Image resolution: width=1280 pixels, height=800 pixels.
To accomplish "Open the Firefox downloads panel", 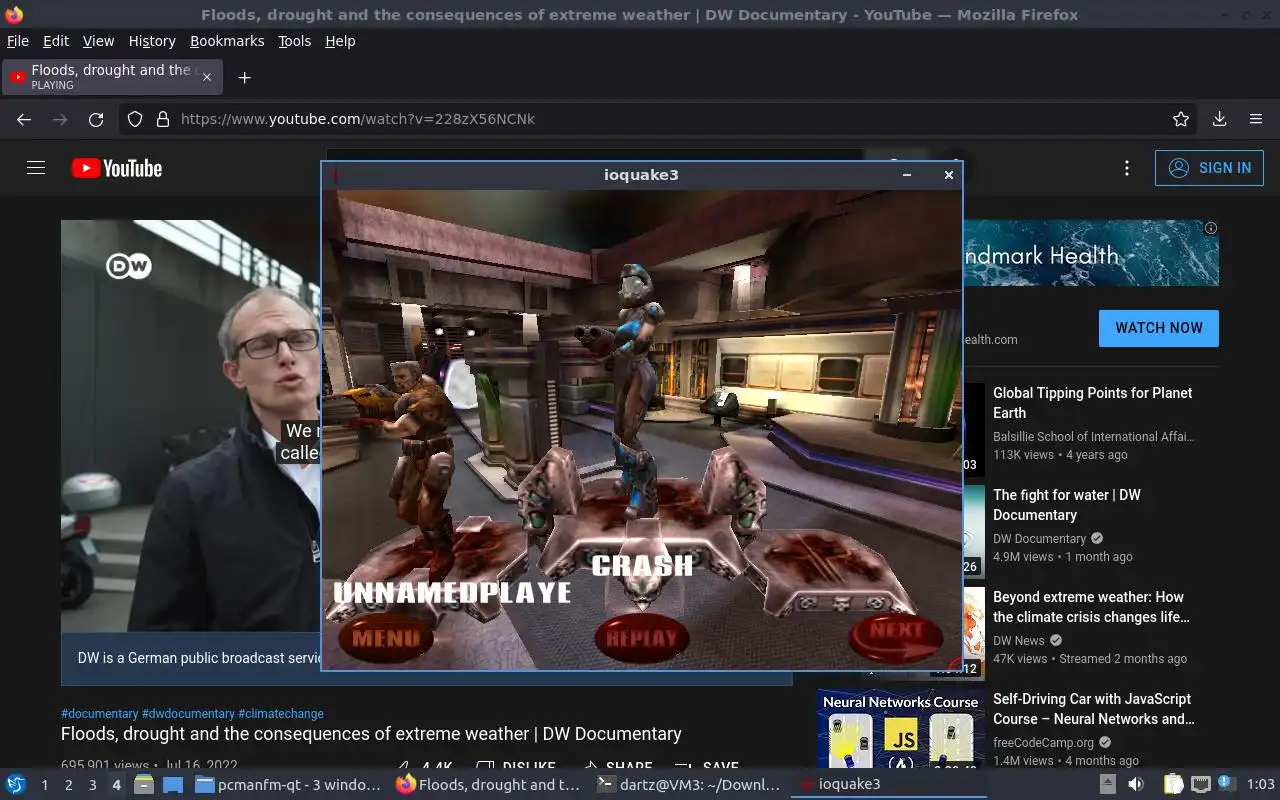I will click(1219, 119).
